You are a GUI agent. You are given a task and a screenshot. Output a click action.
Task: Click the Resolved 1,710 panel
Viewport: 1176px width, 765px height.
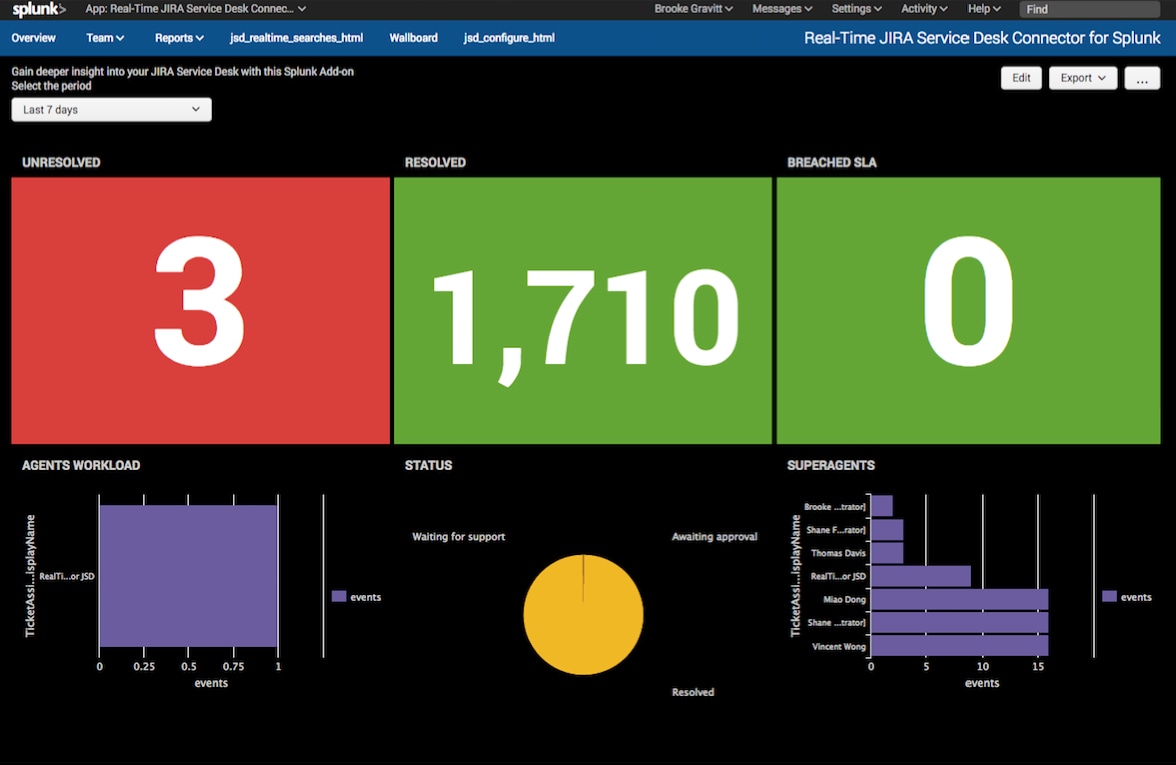tap(583, 310)
